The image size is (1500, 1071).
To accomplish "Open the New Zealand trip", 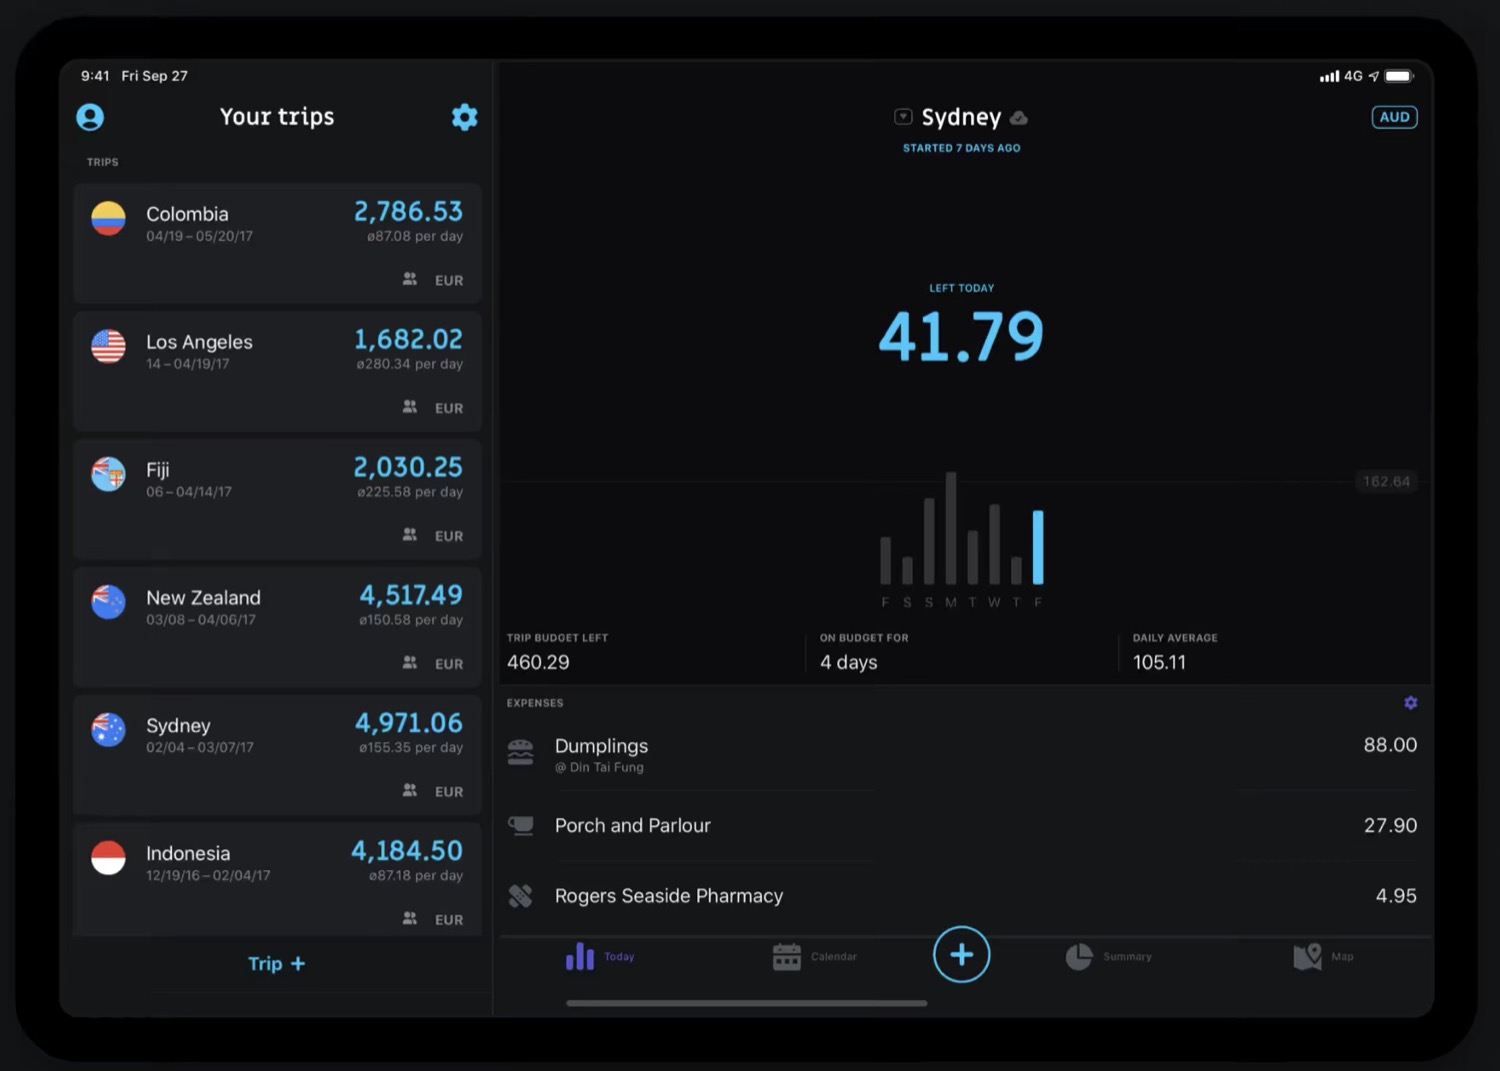I will click(277, 627).
